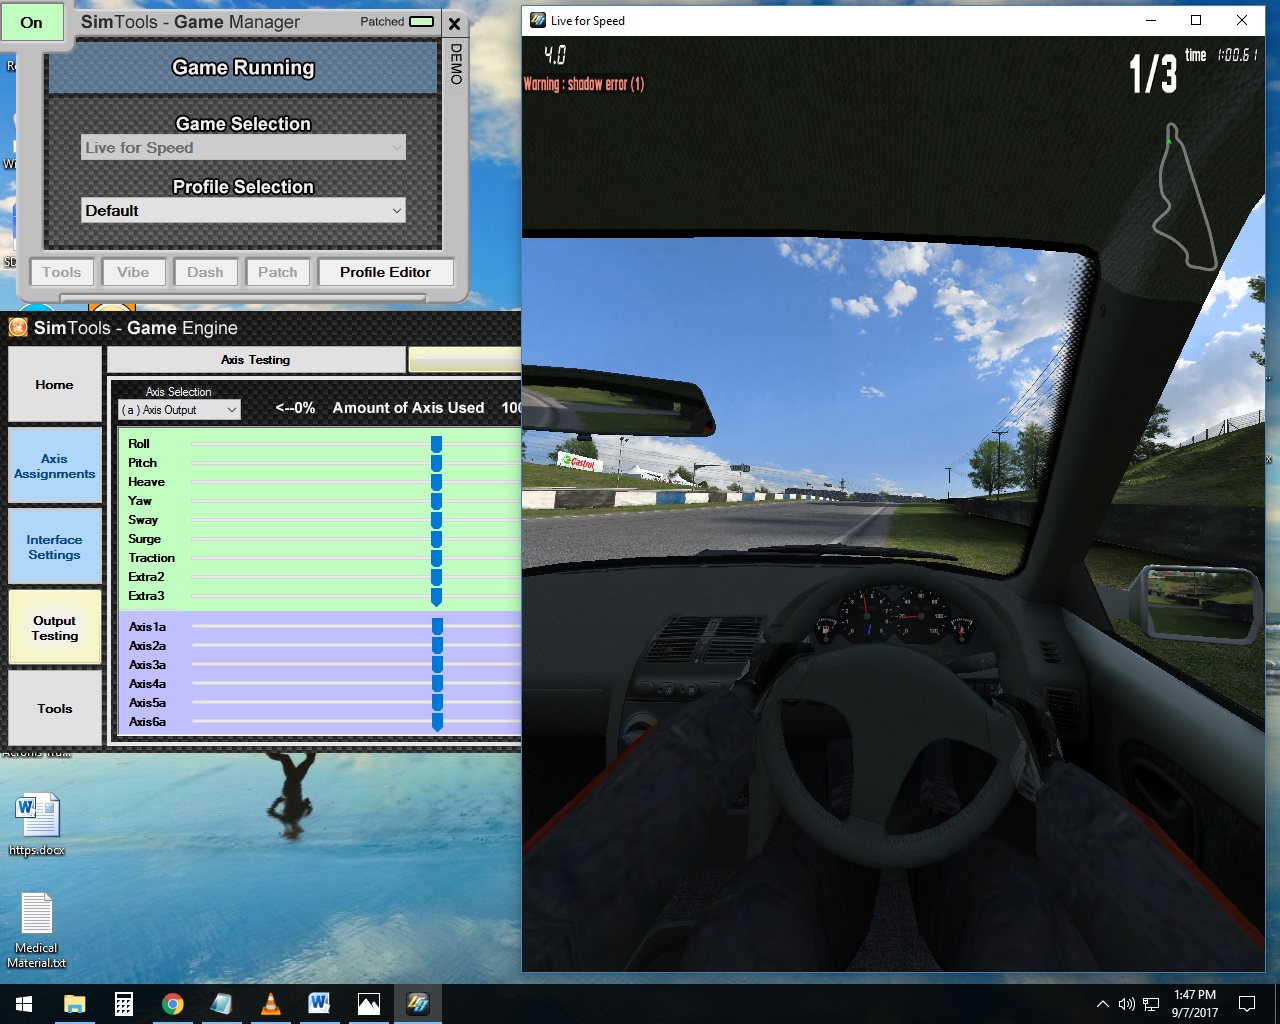Click the Heave slider handle
The width and height of the screenshot is (1280, 1024).
point(436,482)
